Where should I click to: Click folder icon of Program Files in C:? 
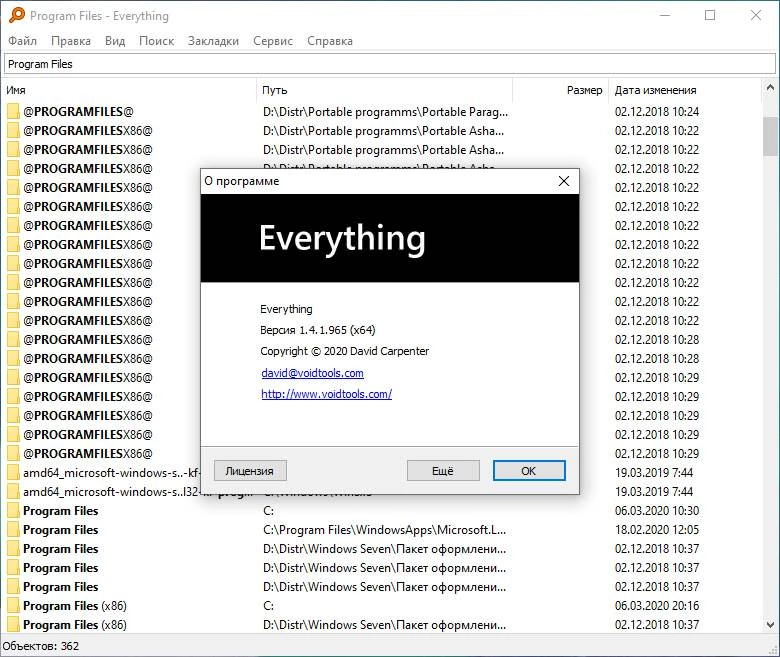click(13, 511)
